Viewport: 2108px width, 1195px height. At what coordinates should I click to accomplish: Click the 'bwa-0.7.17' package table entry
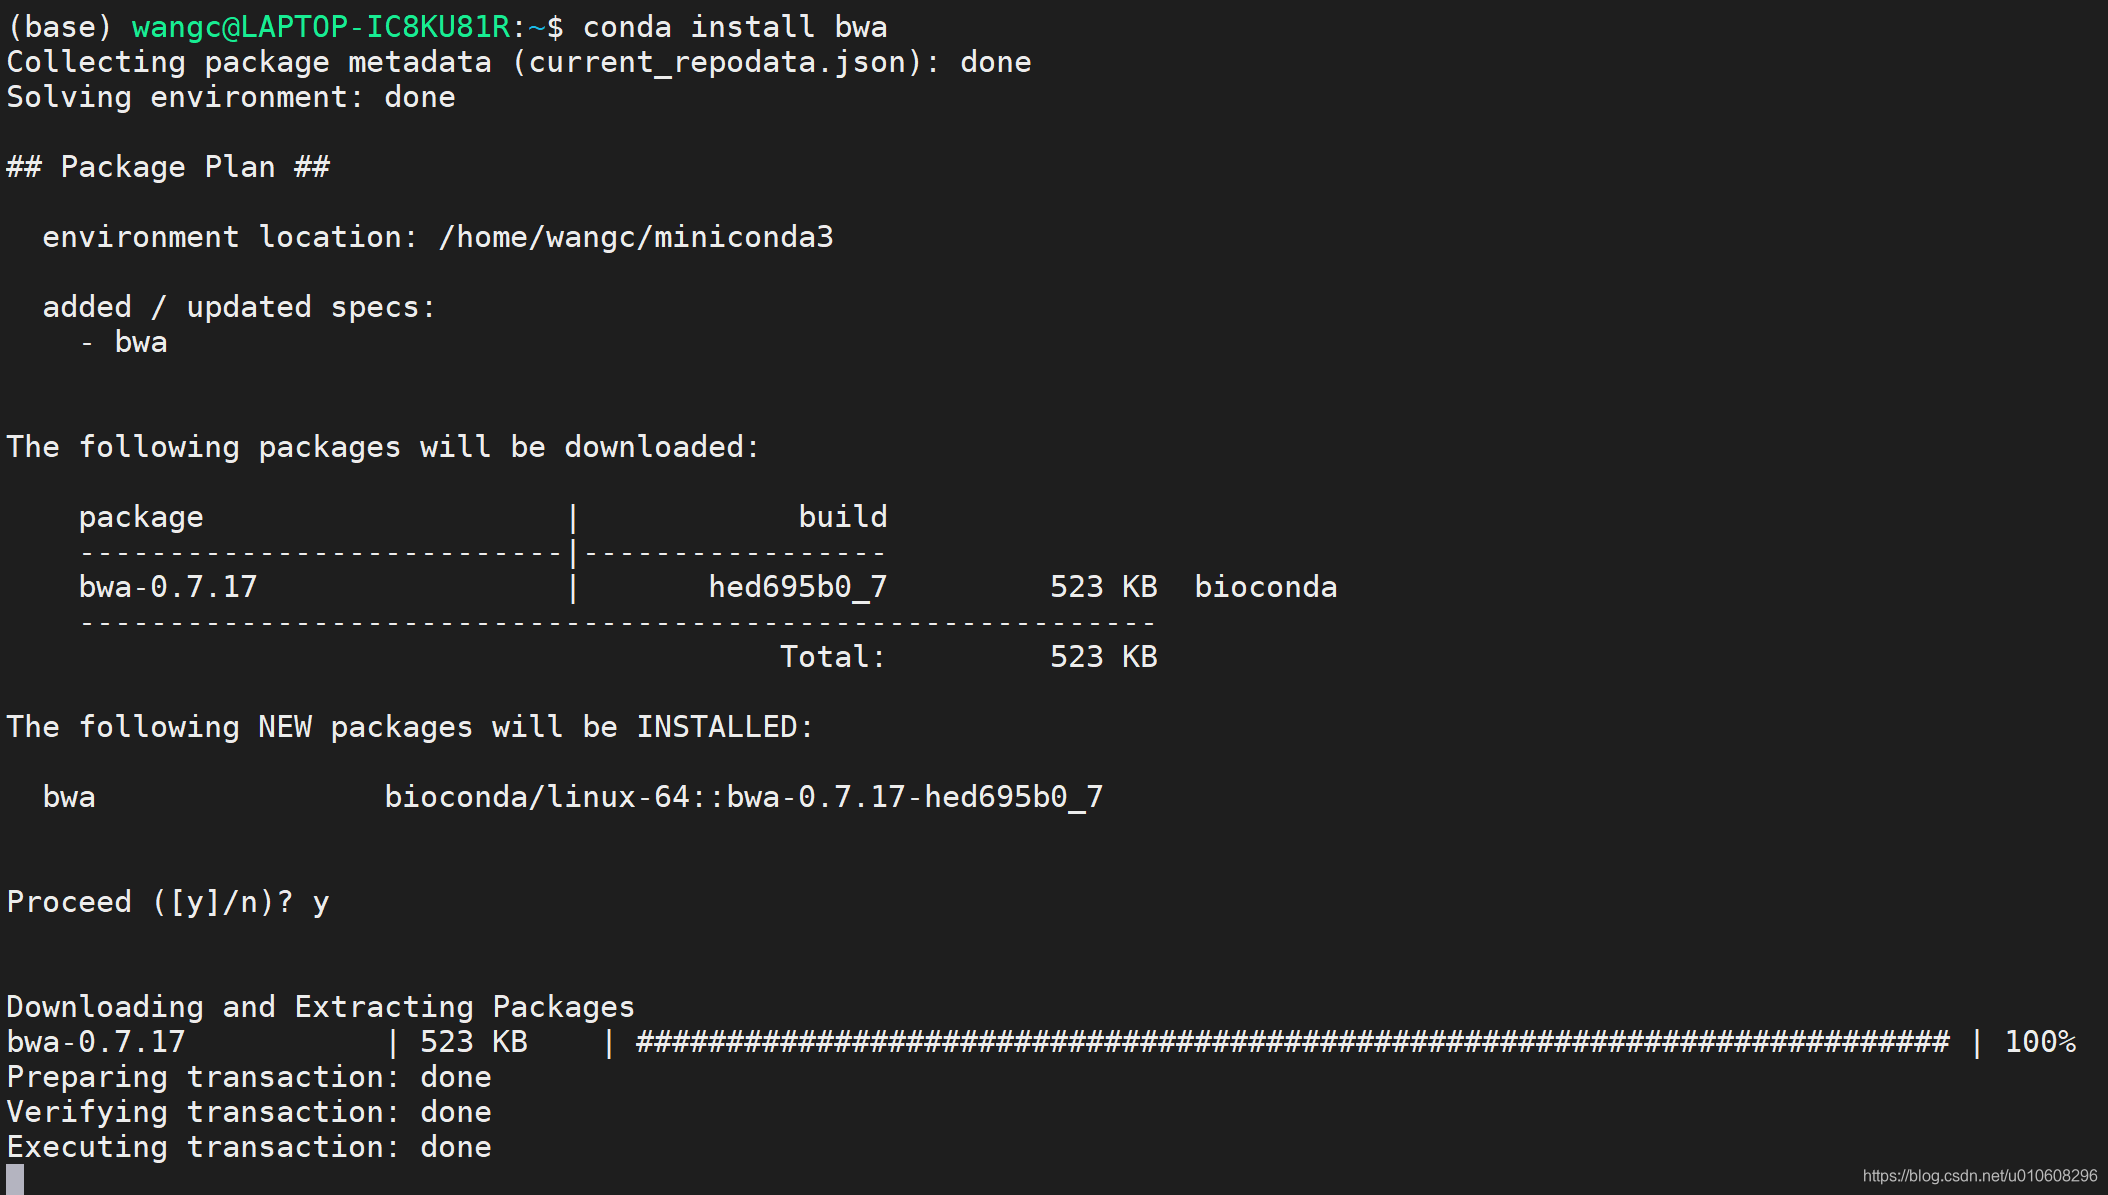pos(168,587)
